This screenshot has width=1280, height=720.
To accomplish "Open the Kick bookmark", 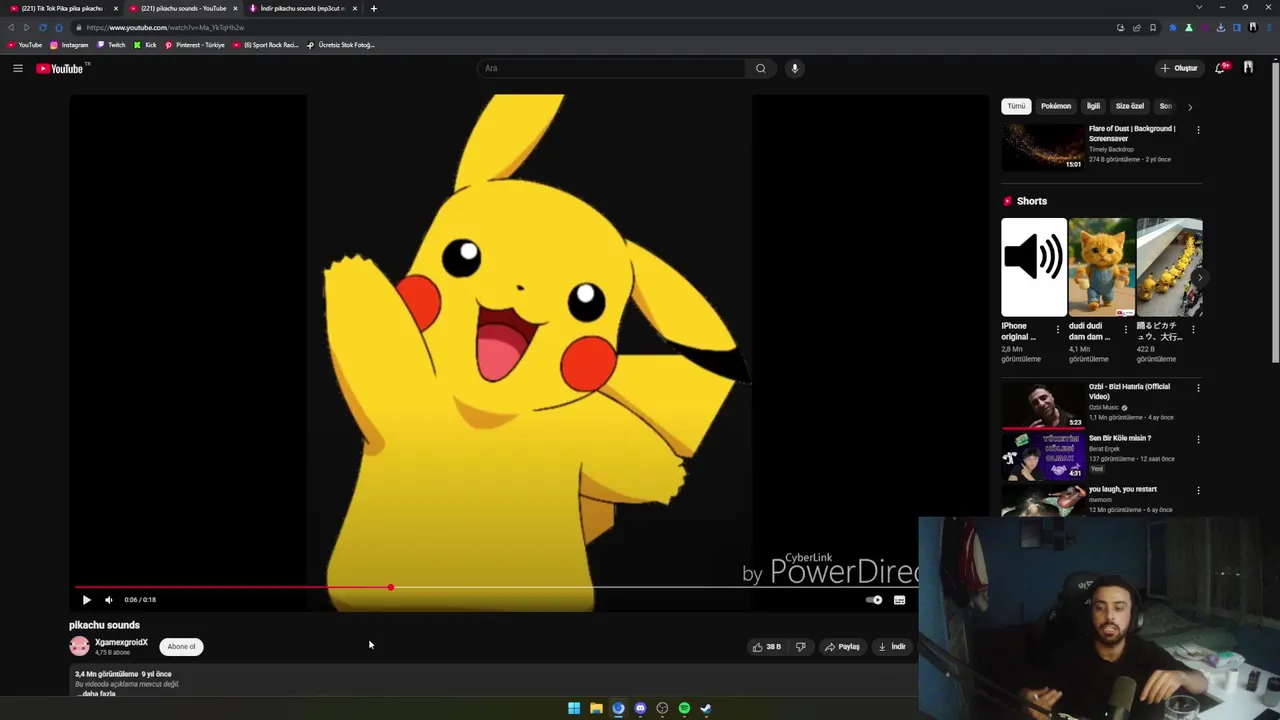I will [x=146, y=45].
